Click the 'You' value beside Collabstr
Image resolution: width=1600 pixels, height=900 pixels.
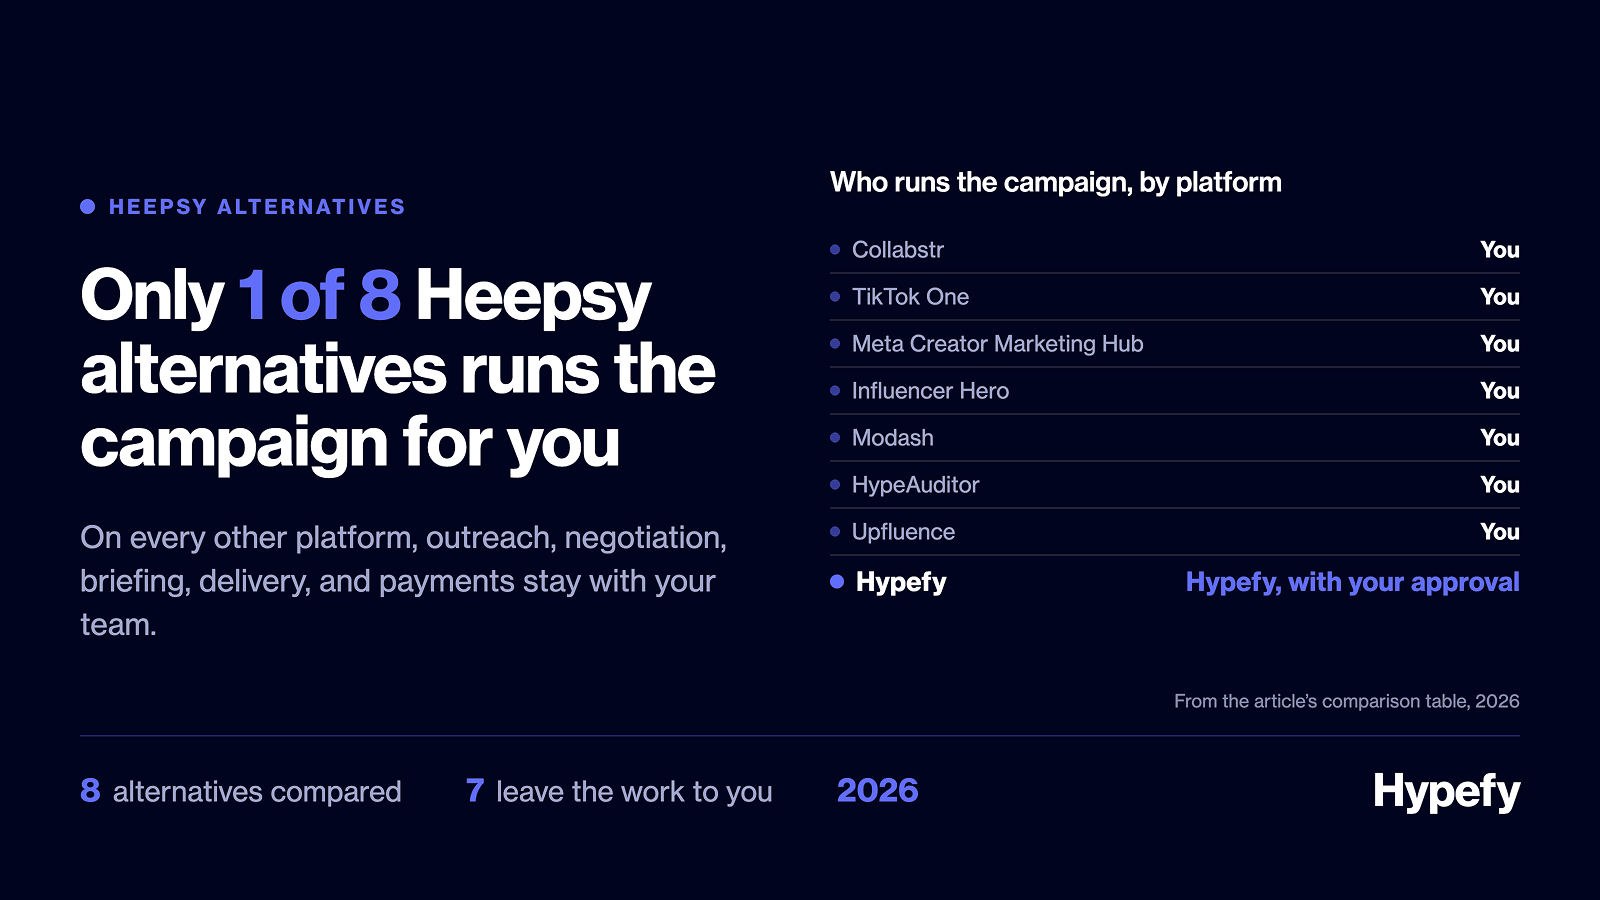click(x=1500, y=250)
